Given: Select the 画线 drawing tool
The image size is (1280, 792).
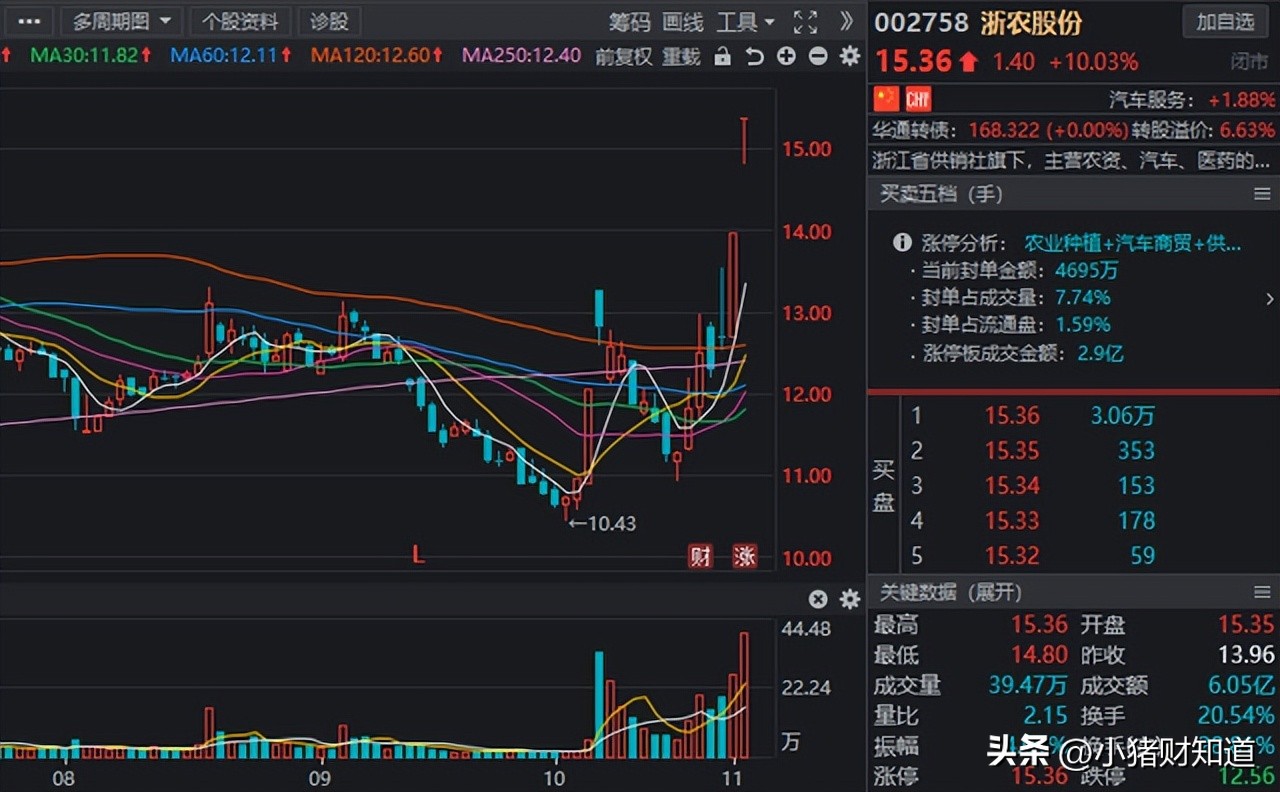Looking at the screenshot, I should point(683,21).
